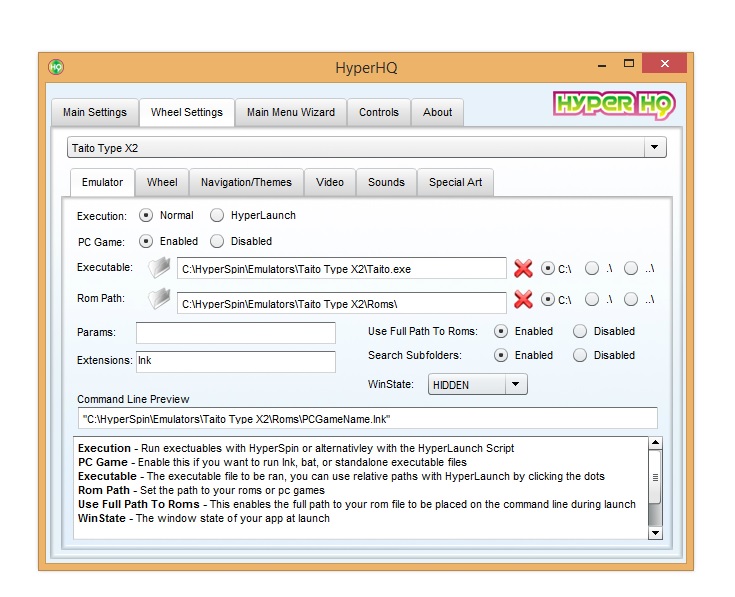Select .\ relative path for Rom Path
This screenshot has height=597, width=735.
592,299
